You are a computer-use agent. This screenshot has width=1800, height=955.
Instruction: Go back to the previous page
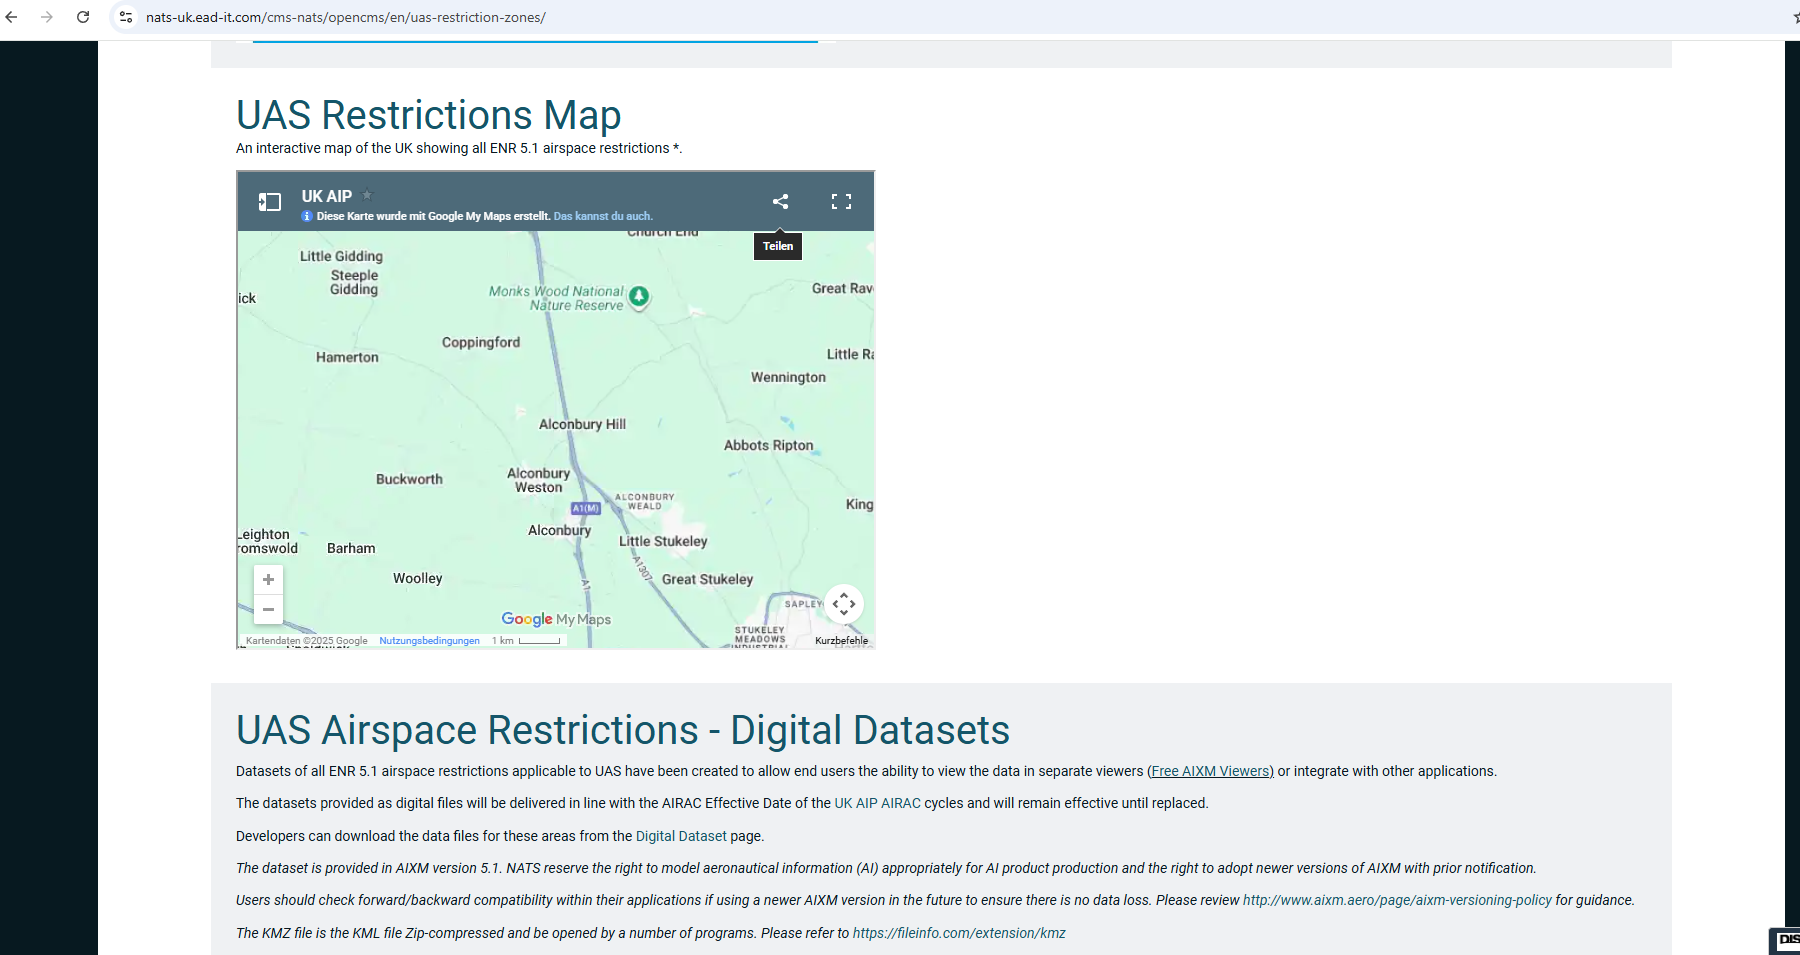(x=12, y=17)
